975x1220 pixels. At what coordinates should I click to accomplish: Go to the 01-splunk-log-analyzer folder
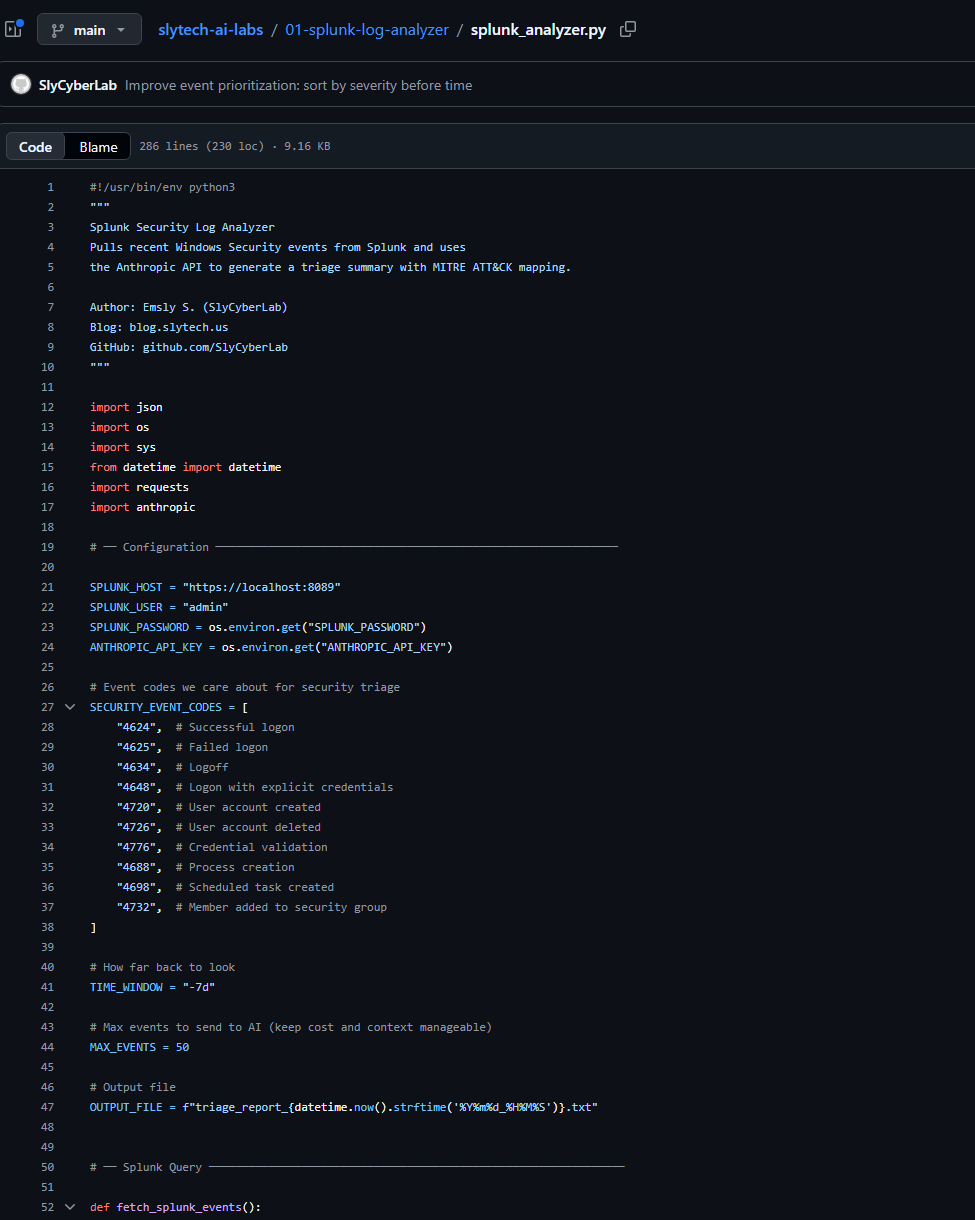pyautogui.click(x=367, y=30)
